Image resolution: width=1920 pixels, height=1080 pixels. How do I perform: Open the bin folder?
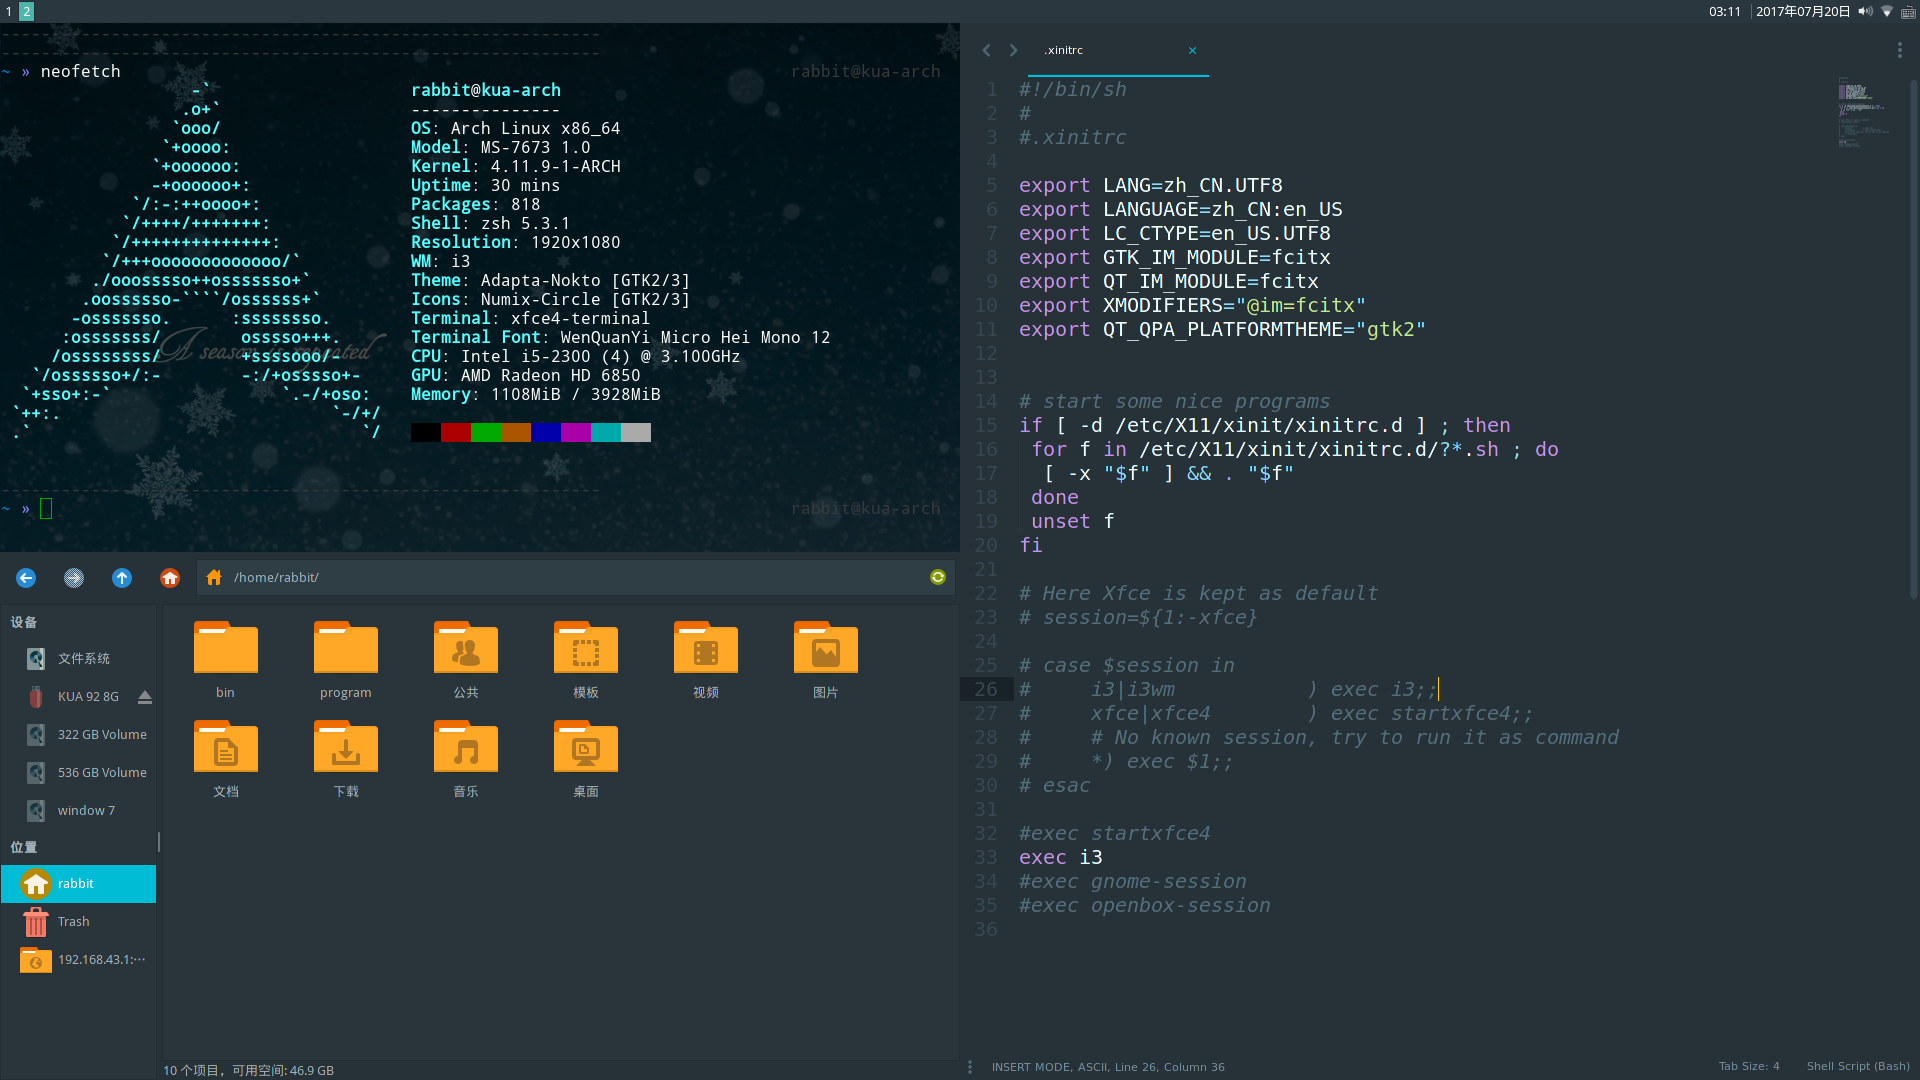tap(226, 660)
